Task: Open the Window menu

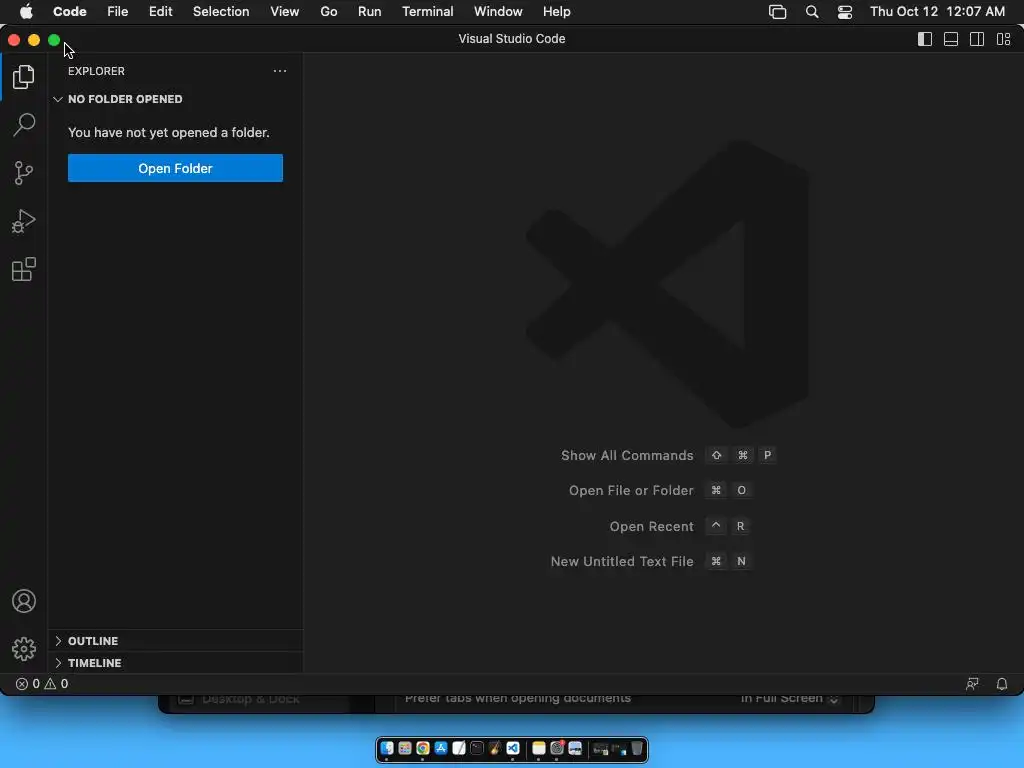Action: click(x=498, y=12)
